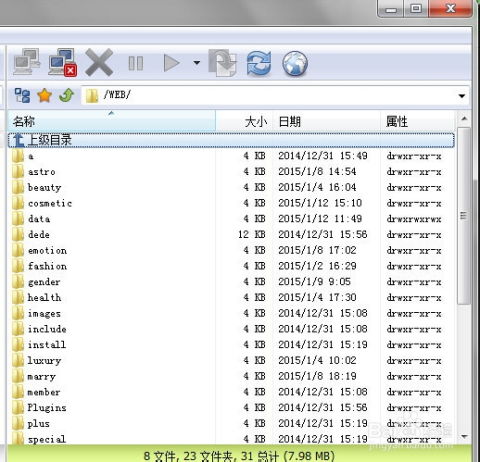Click the file list vertical scrollbar thumb
Screen dimensions: 480x462
click(x=464, y=215)
